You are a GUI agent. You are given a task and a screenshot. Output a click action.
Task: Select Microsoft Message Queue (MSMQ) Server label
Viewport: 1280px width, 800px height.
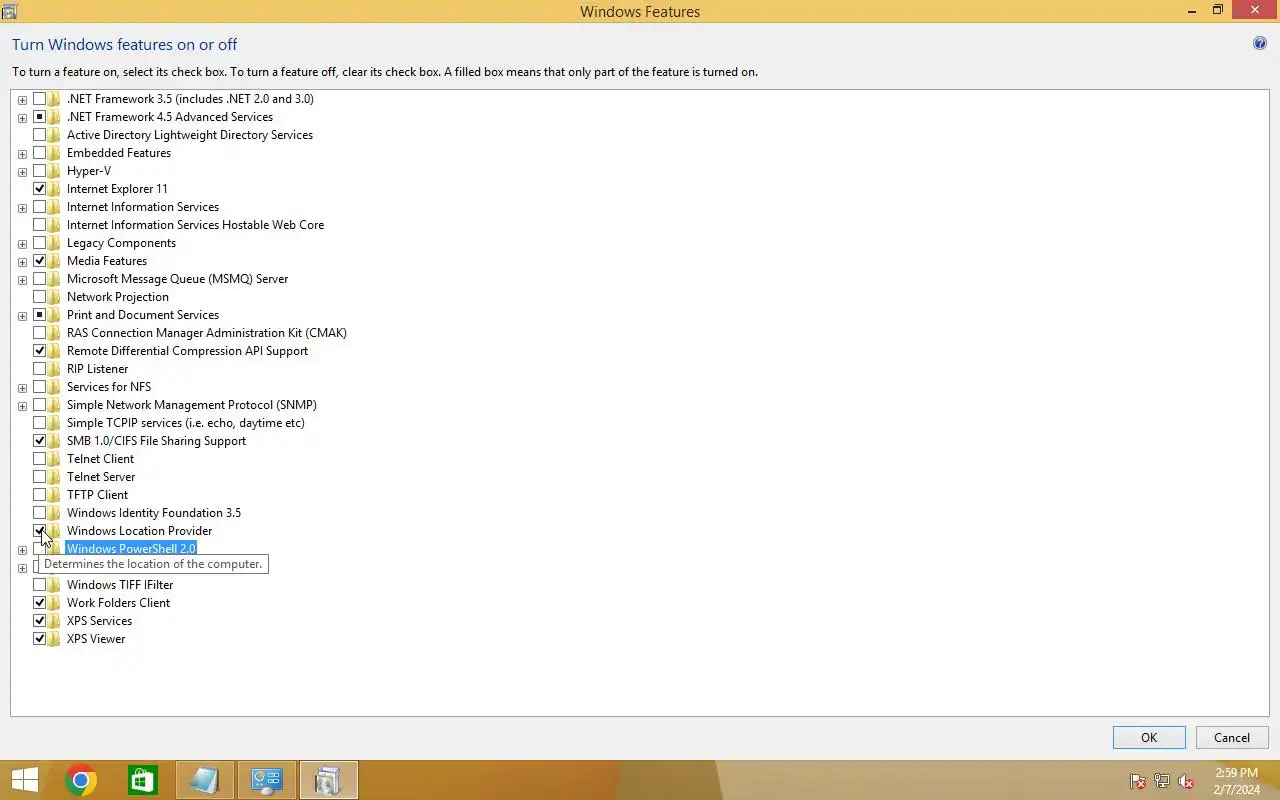(177, 279)
